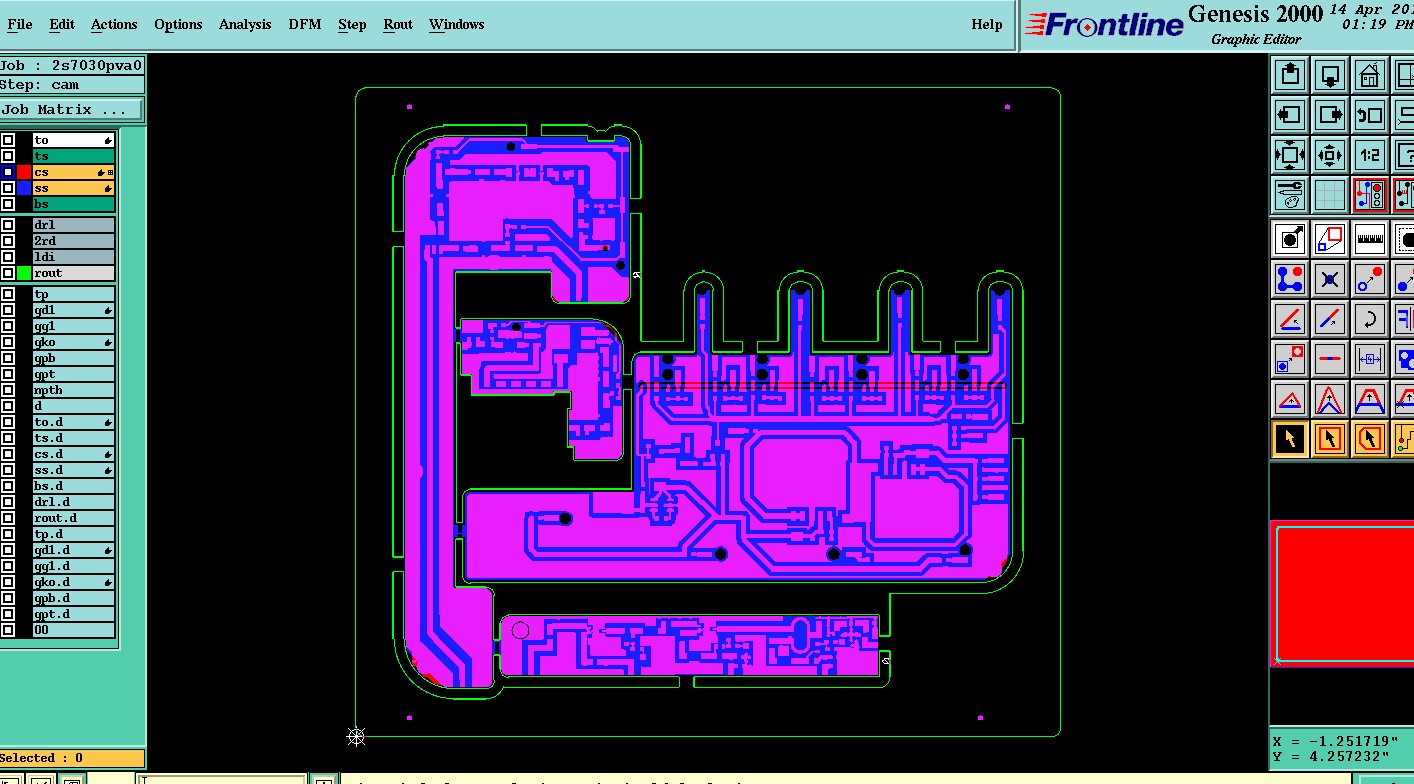Open the Windows menu
Viewport: 1414px width, 784px height.
pyautogui.click(x=456, y=24)
